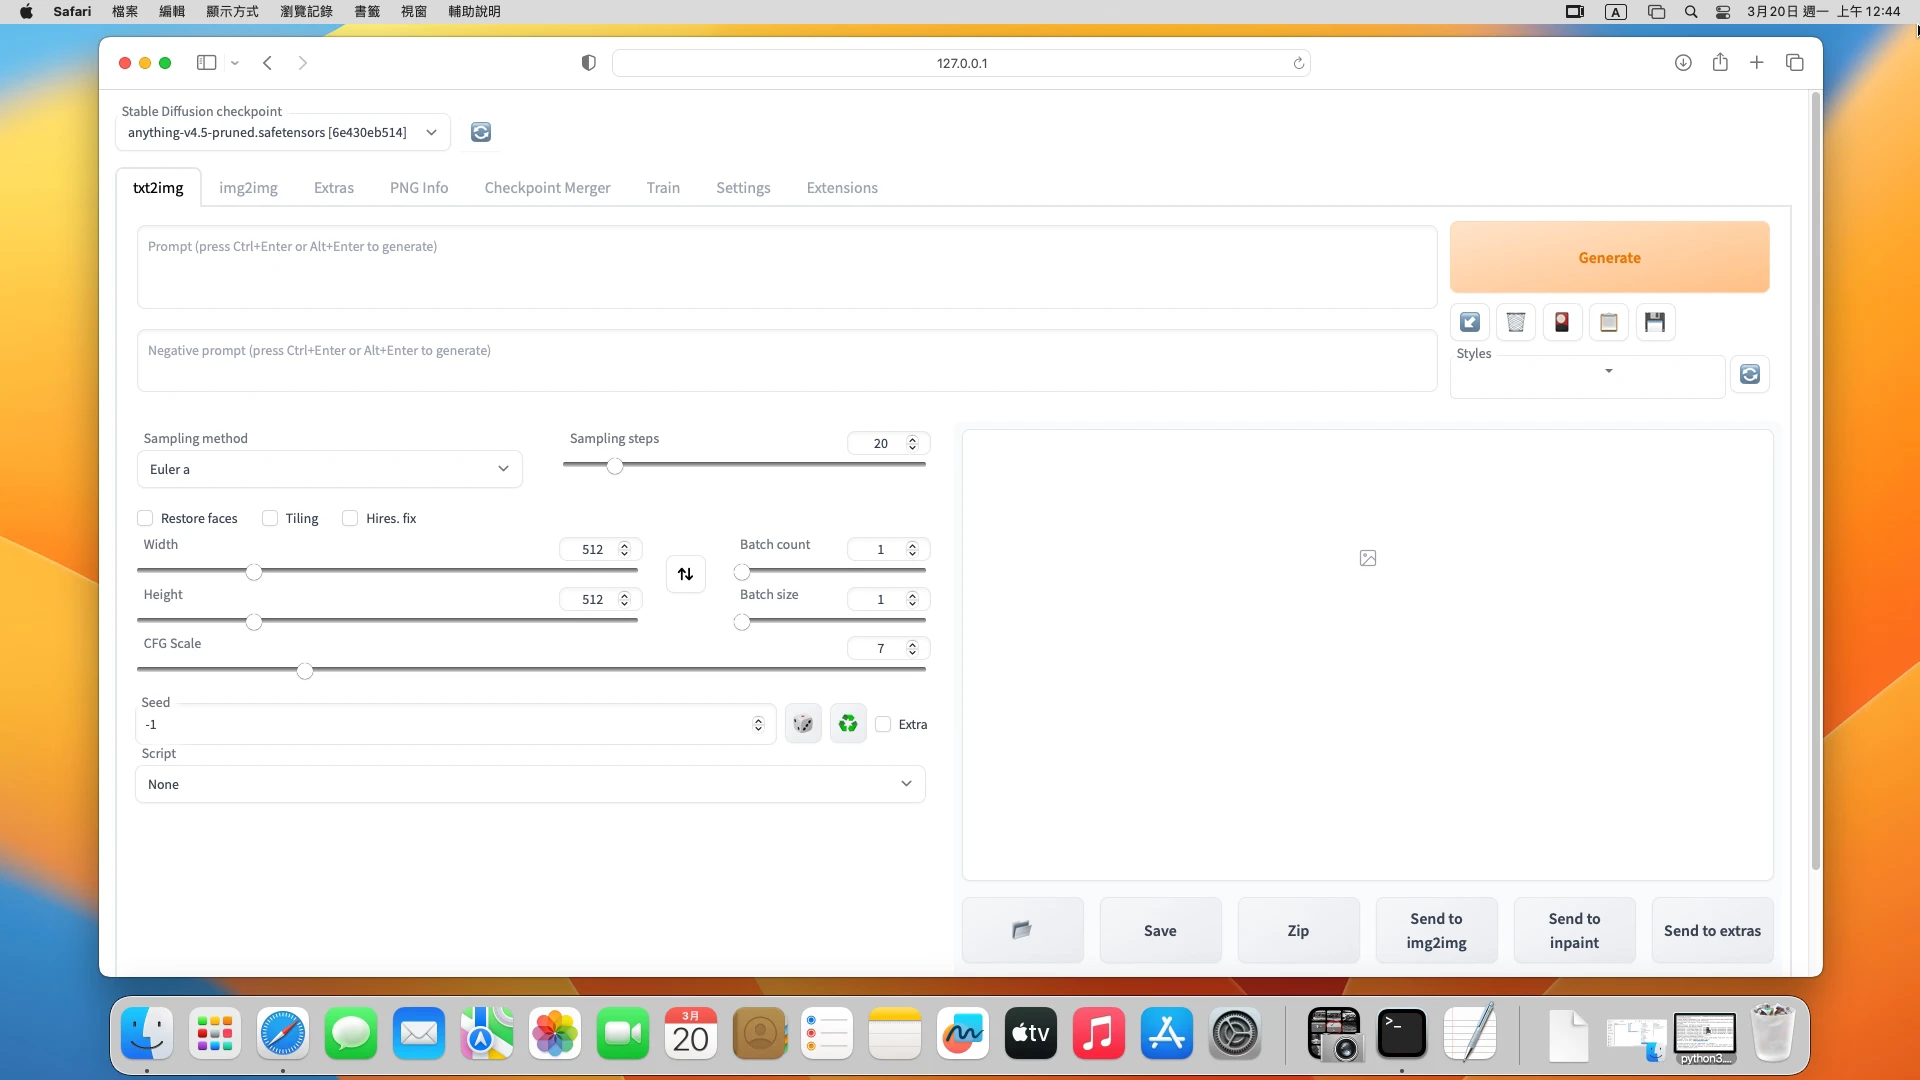
Task: Swap width and height with arrows button
Action: [686, 574]
